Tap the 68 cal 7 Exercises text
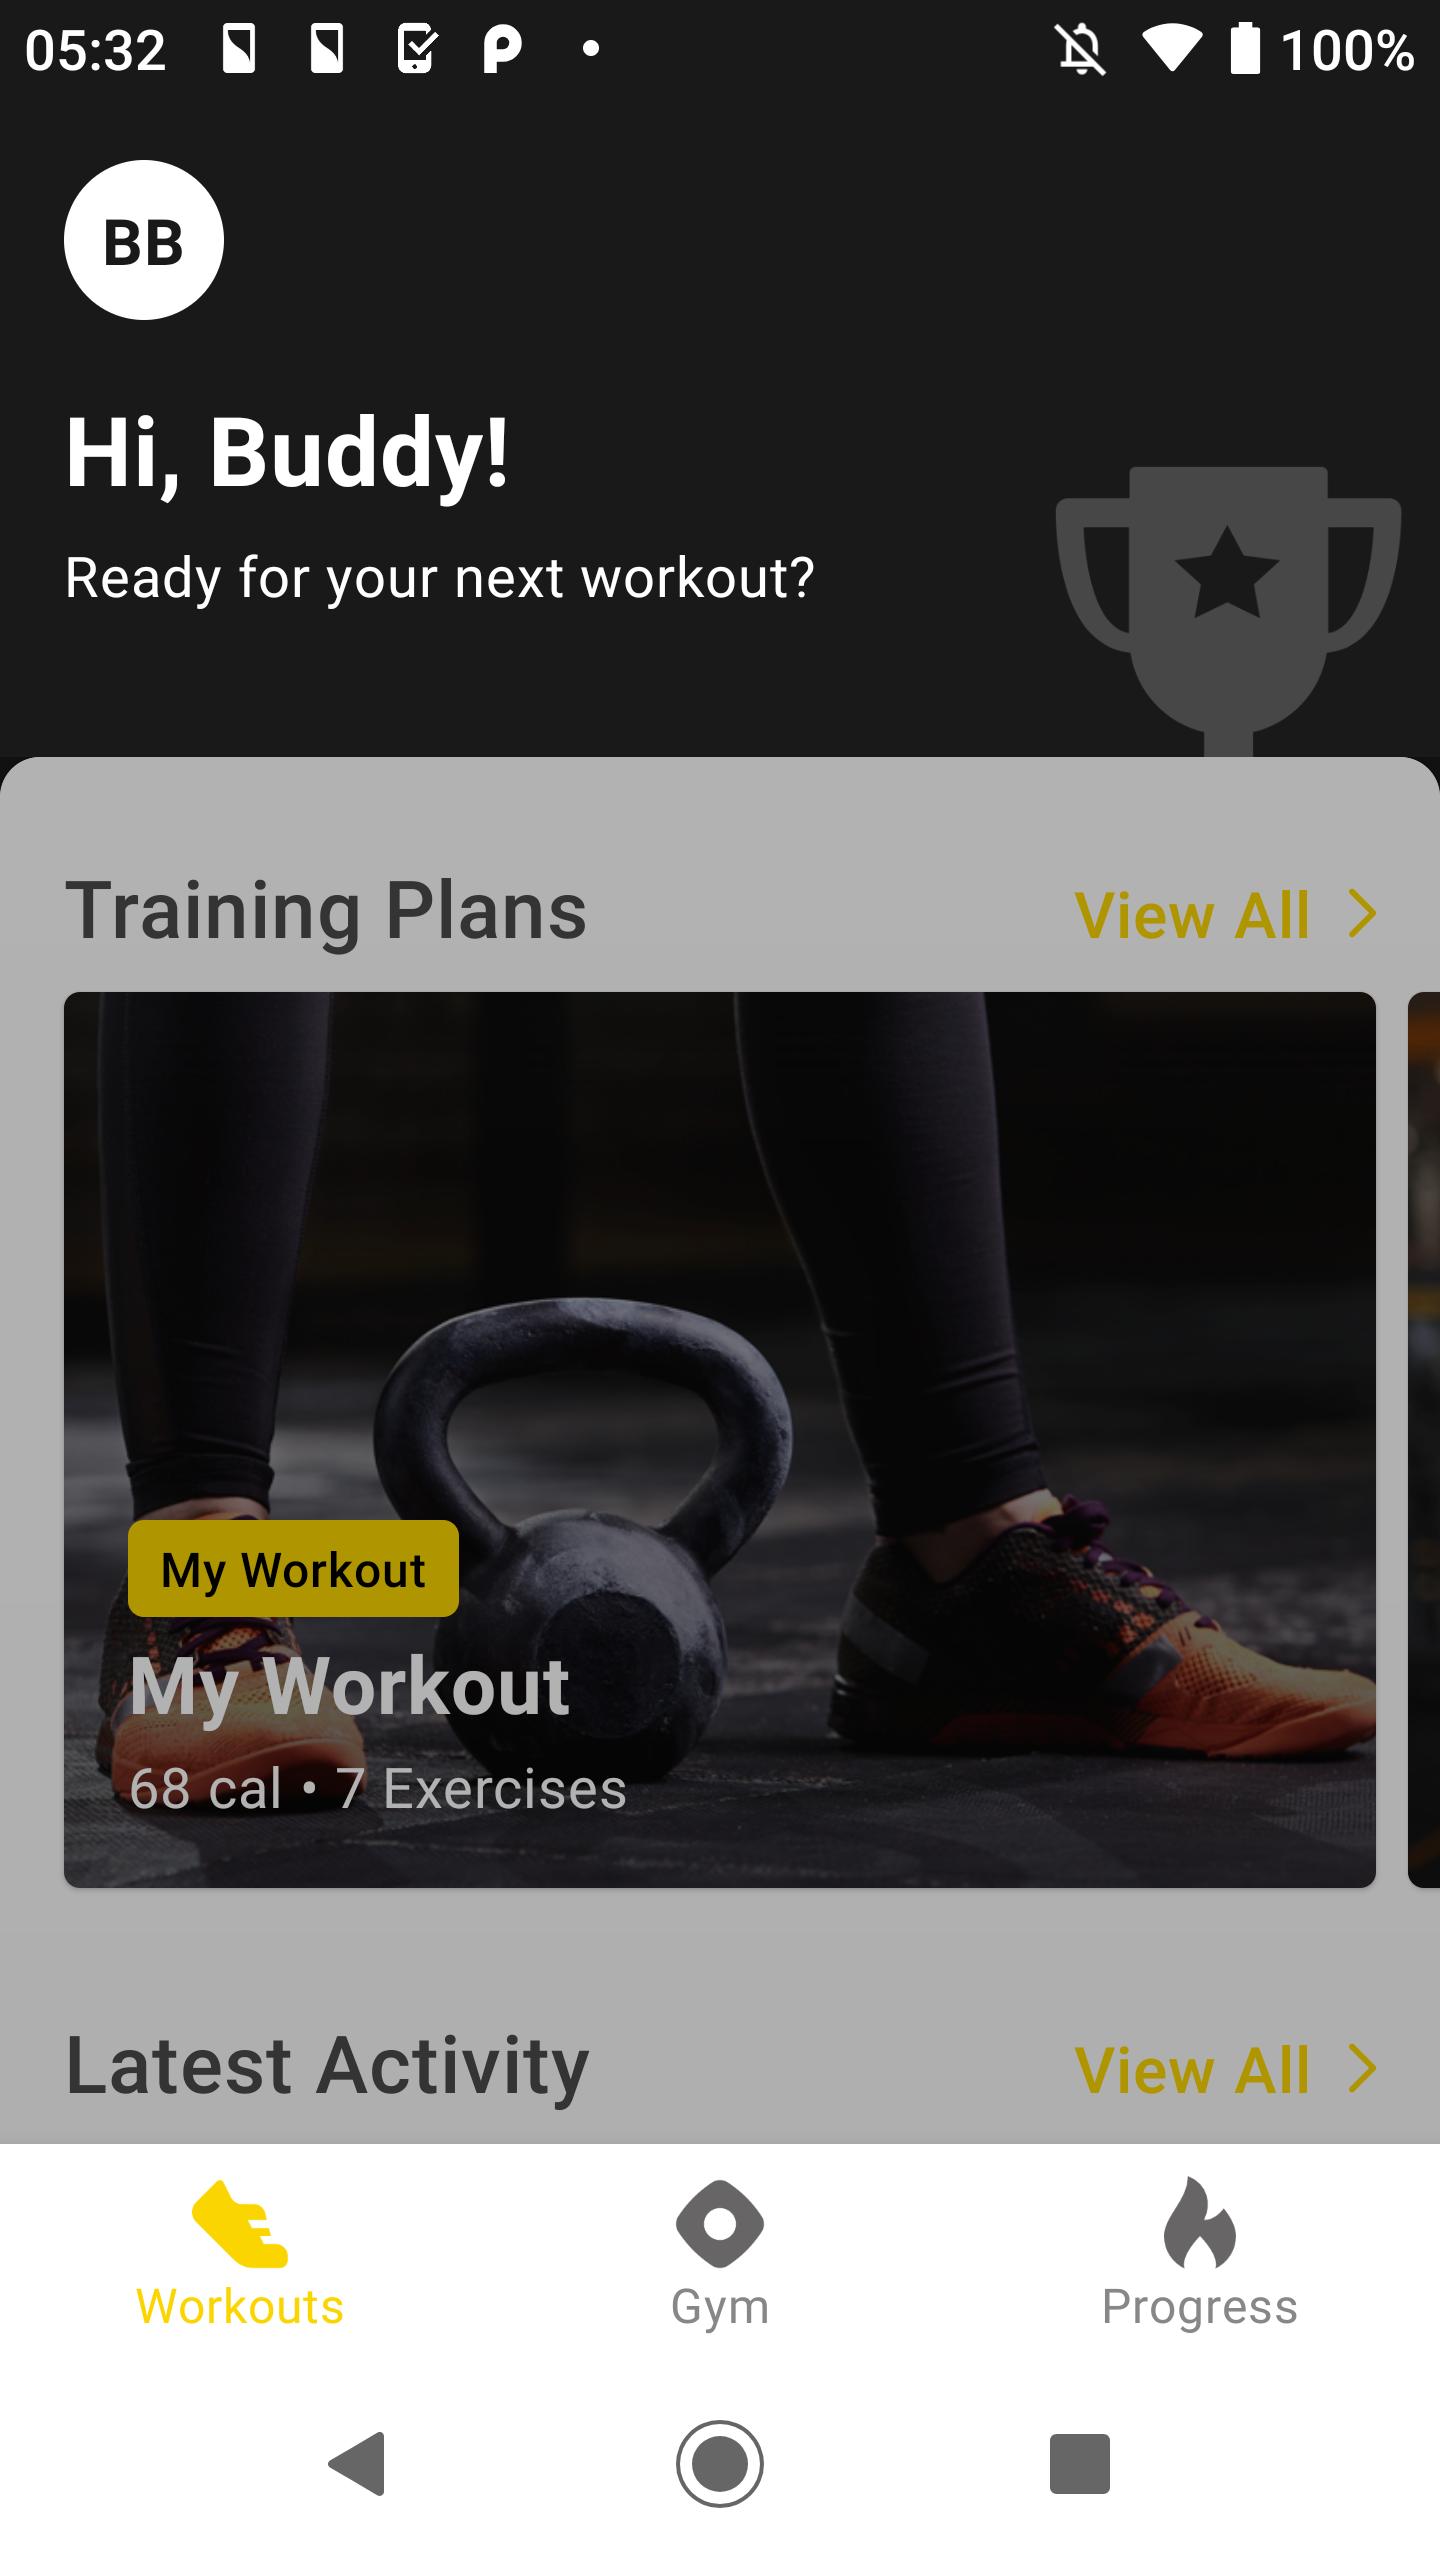Viewport: 1440px width, 2560px height. tap(378, 1789)
